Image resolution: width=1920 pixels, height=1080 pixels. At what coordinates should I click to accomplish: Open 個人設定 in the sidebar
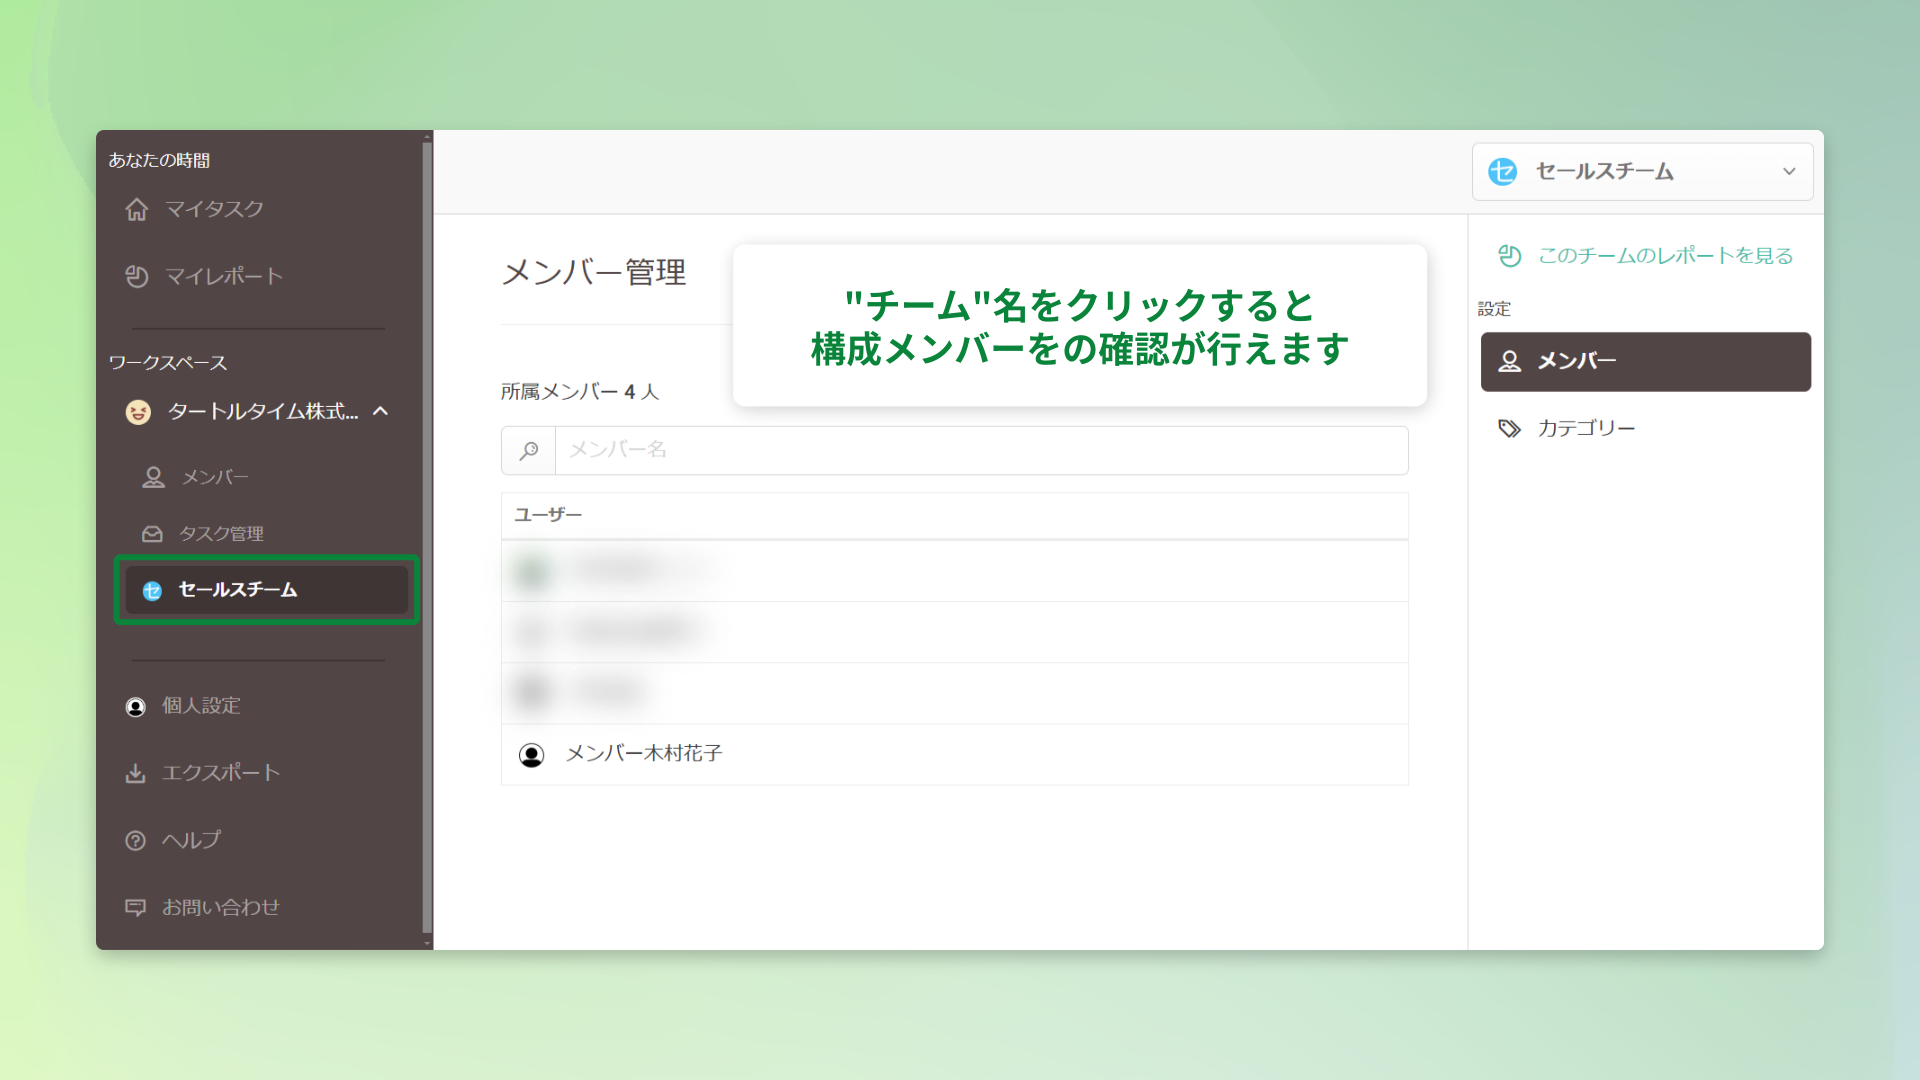201,706
